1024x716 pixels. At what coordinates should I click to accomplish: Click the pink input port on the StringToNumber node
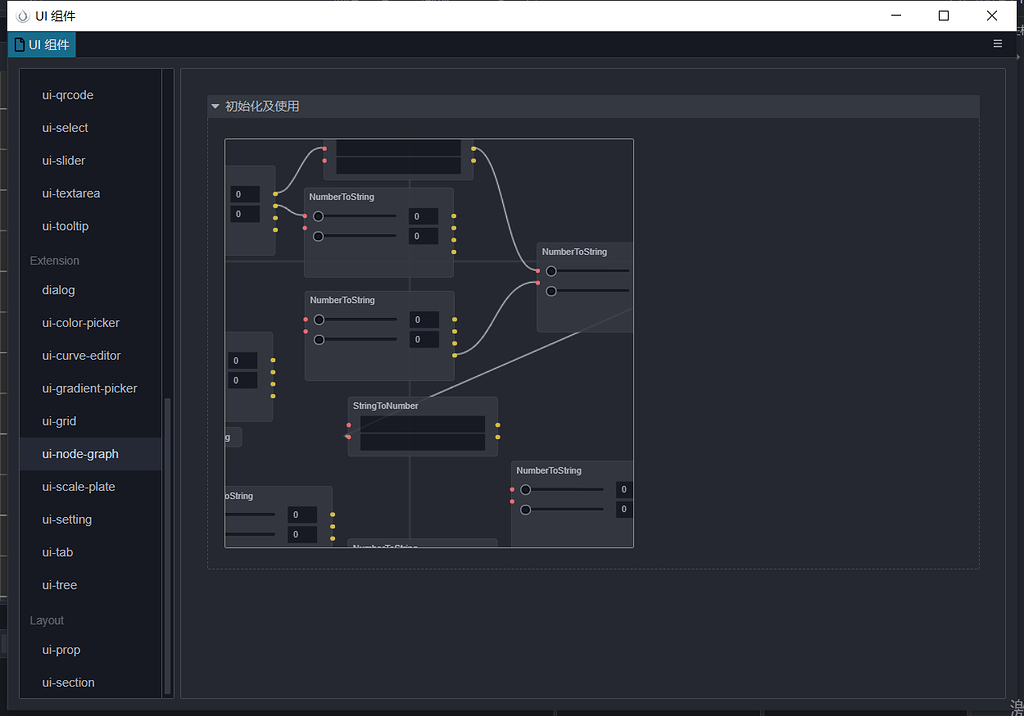pos(347,426)
